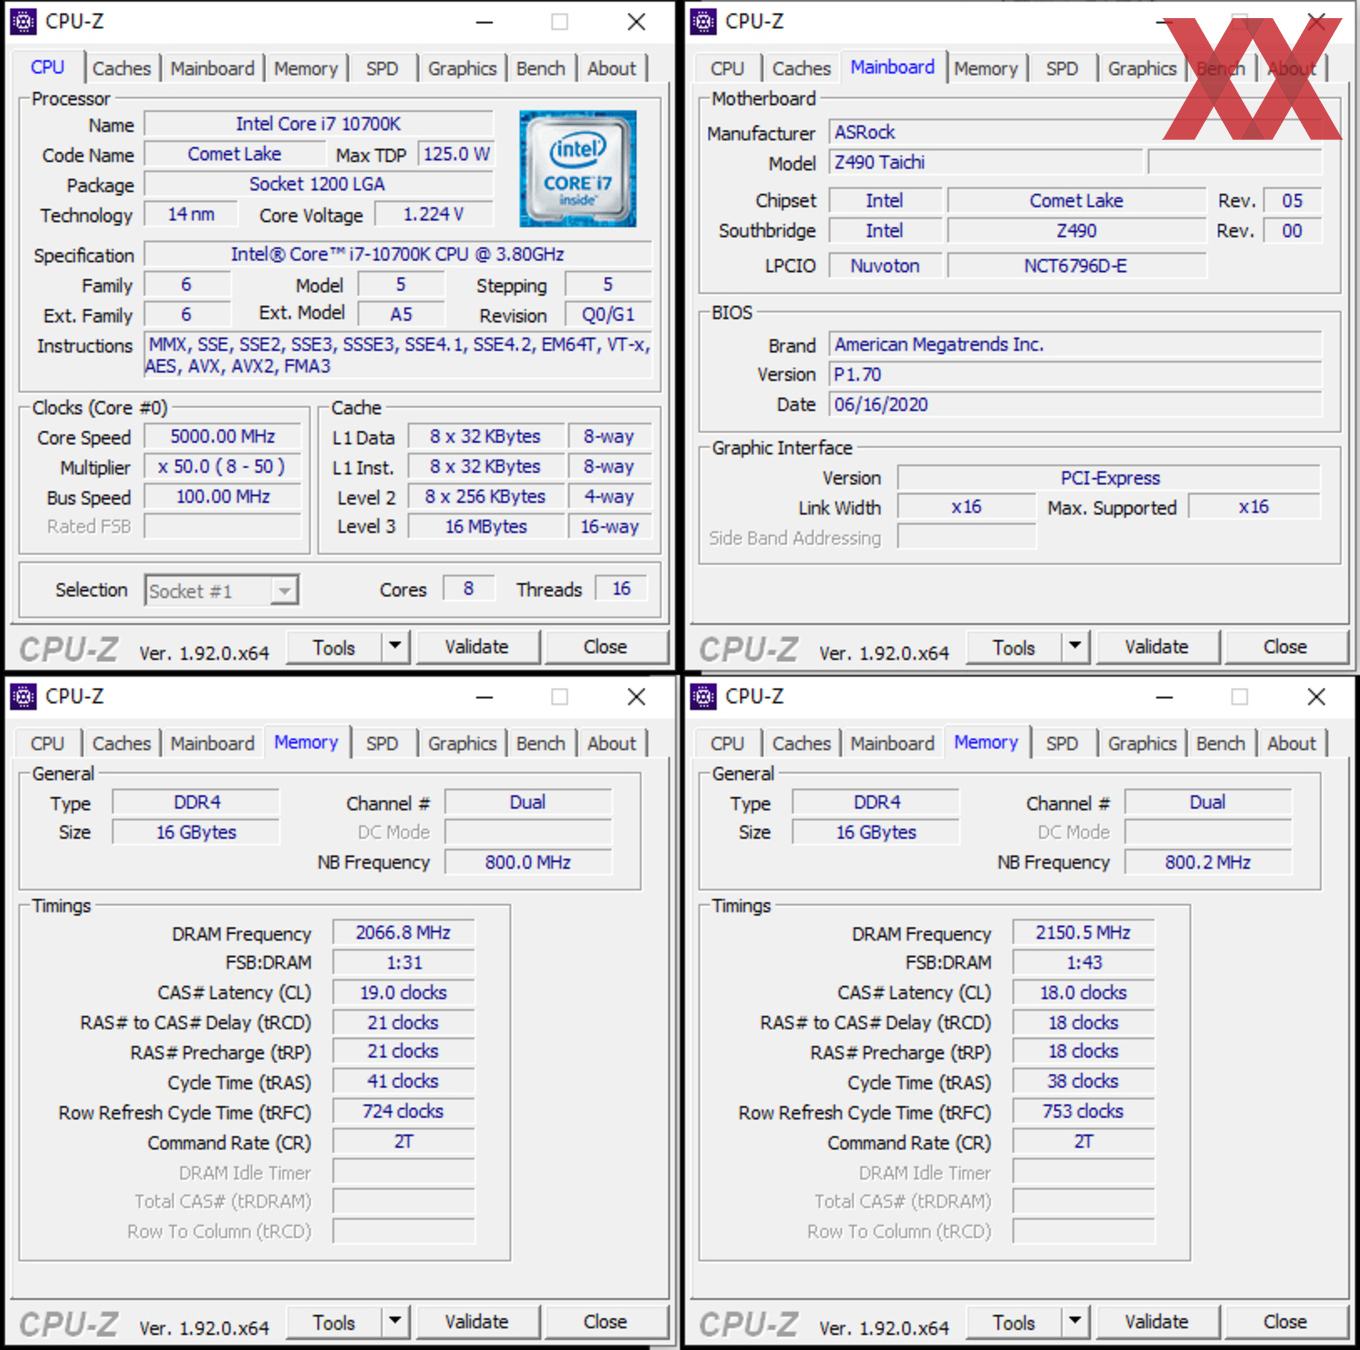This screenshot has height=1350, width=1360.
Task: Click the Multiplier value x 50.0 ( 8 - 50 )
Action: (223, 467)
